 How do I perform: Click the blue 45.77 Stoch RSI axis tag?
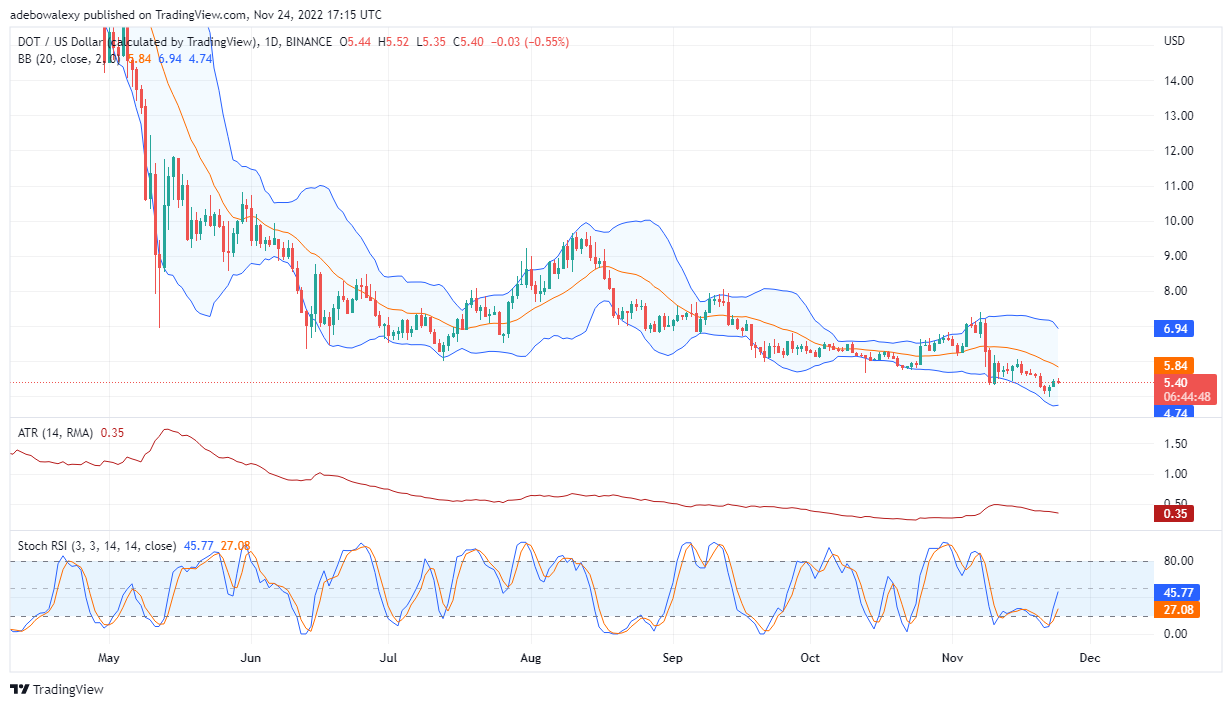(1178, 591)
